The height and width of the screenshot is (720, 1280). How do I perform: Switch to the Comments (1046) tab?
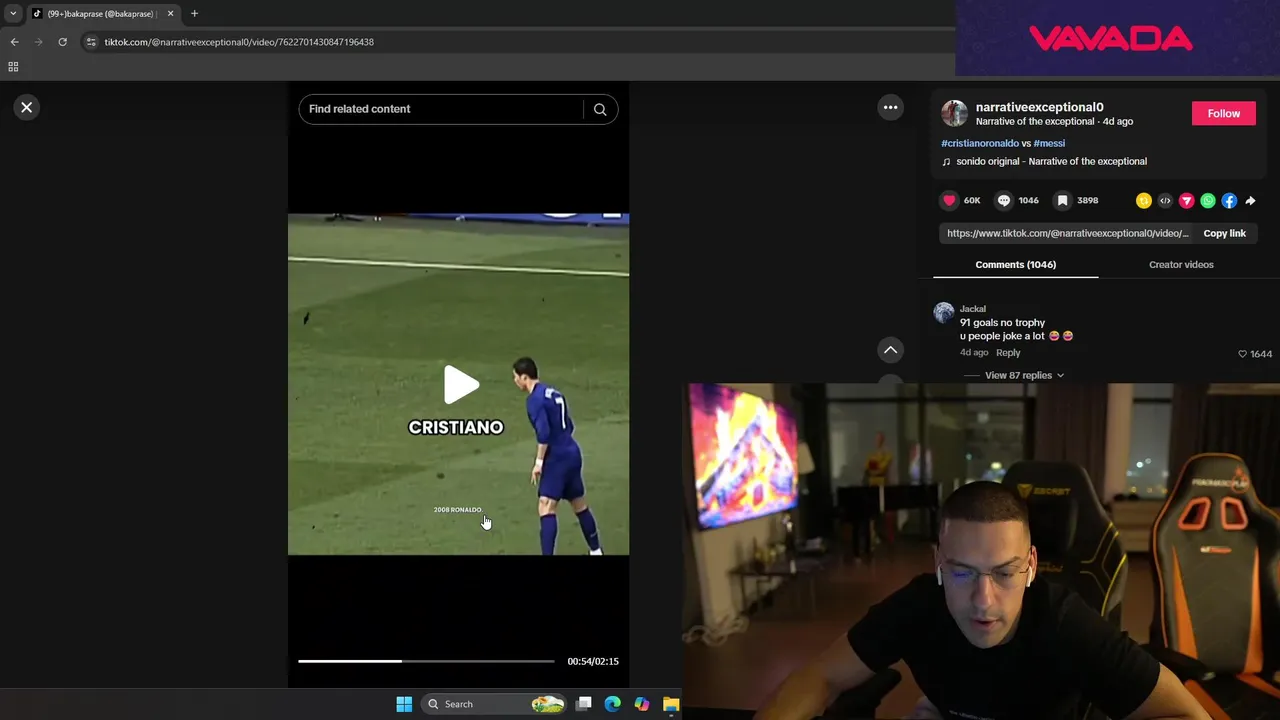1015,264
